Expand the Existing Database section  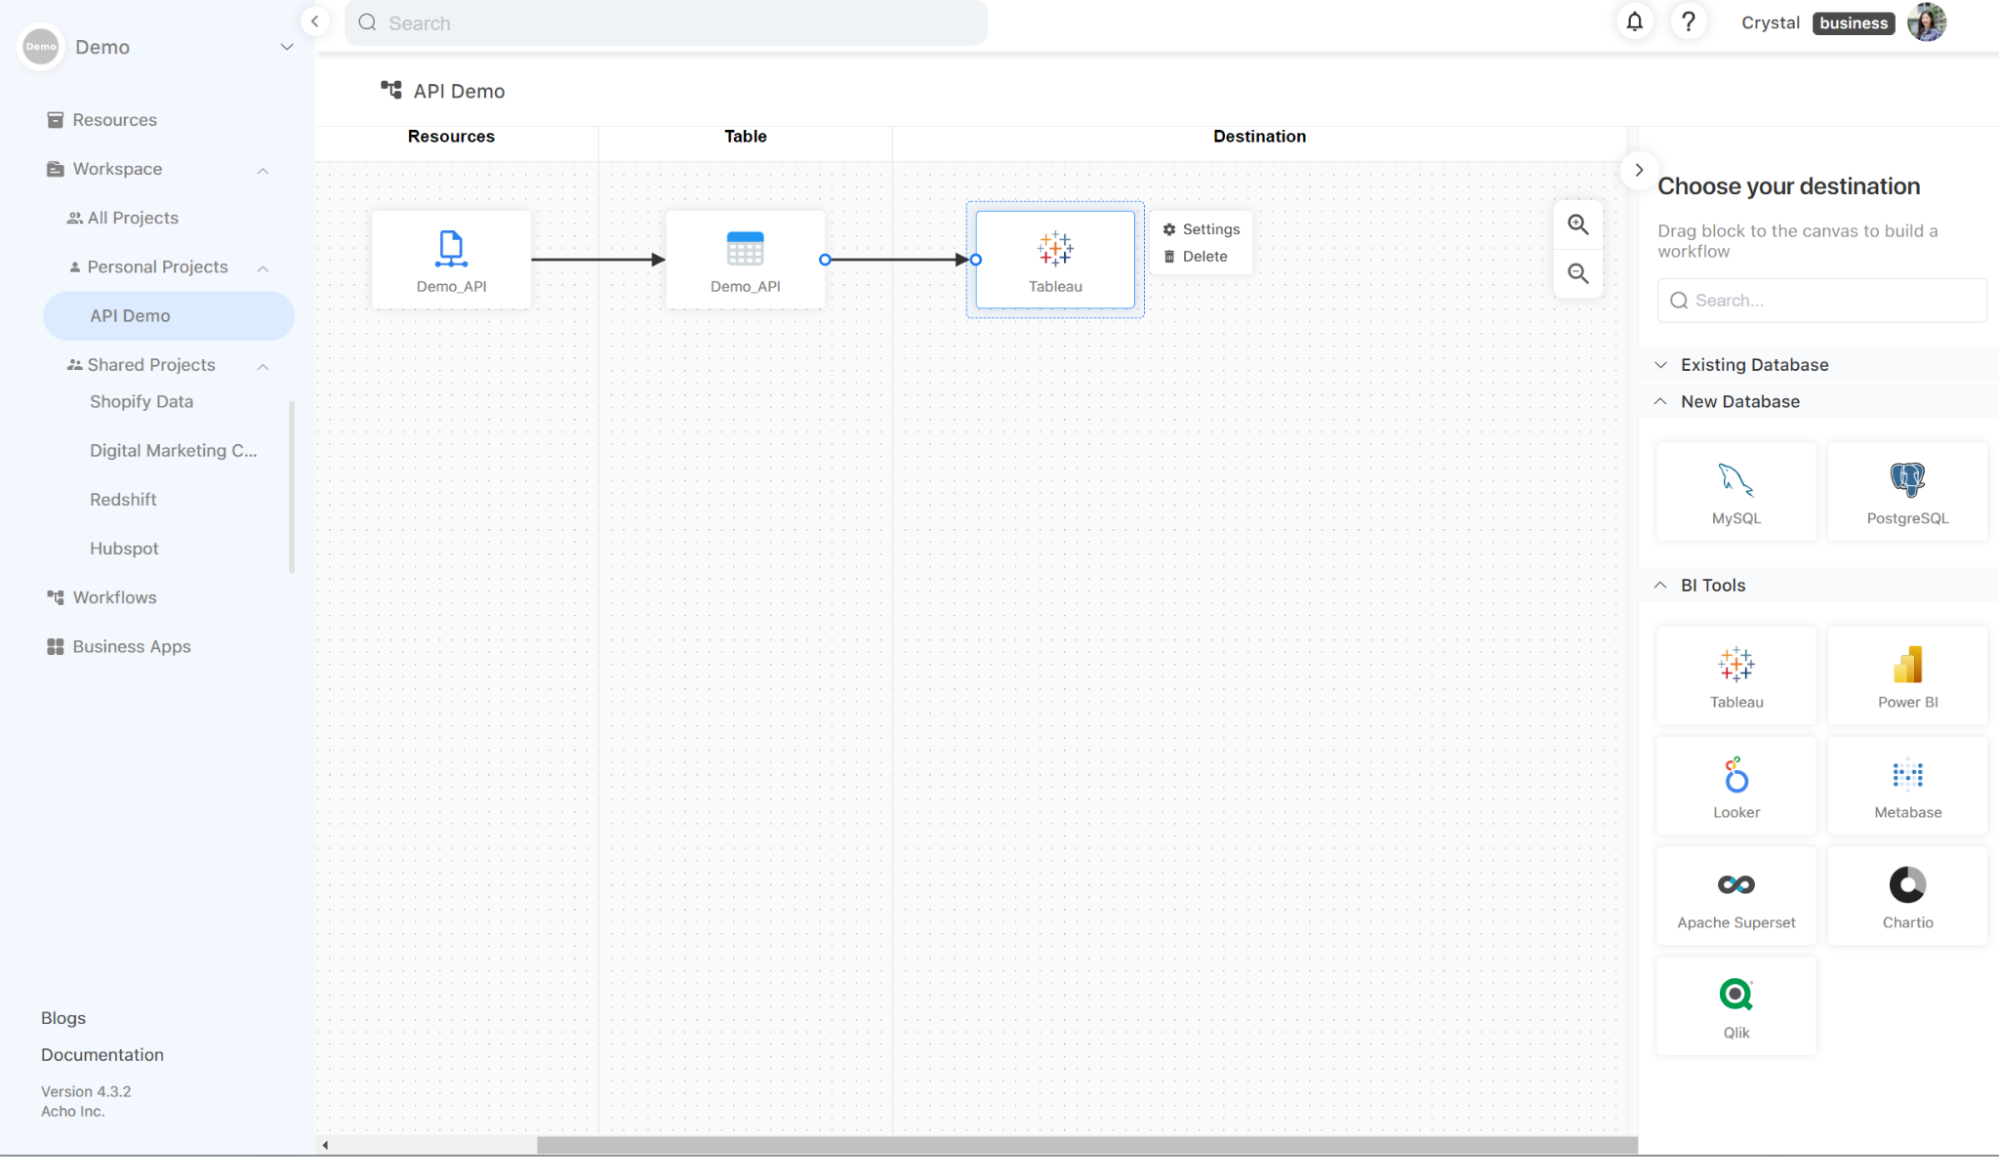(x=1754, y=365)
